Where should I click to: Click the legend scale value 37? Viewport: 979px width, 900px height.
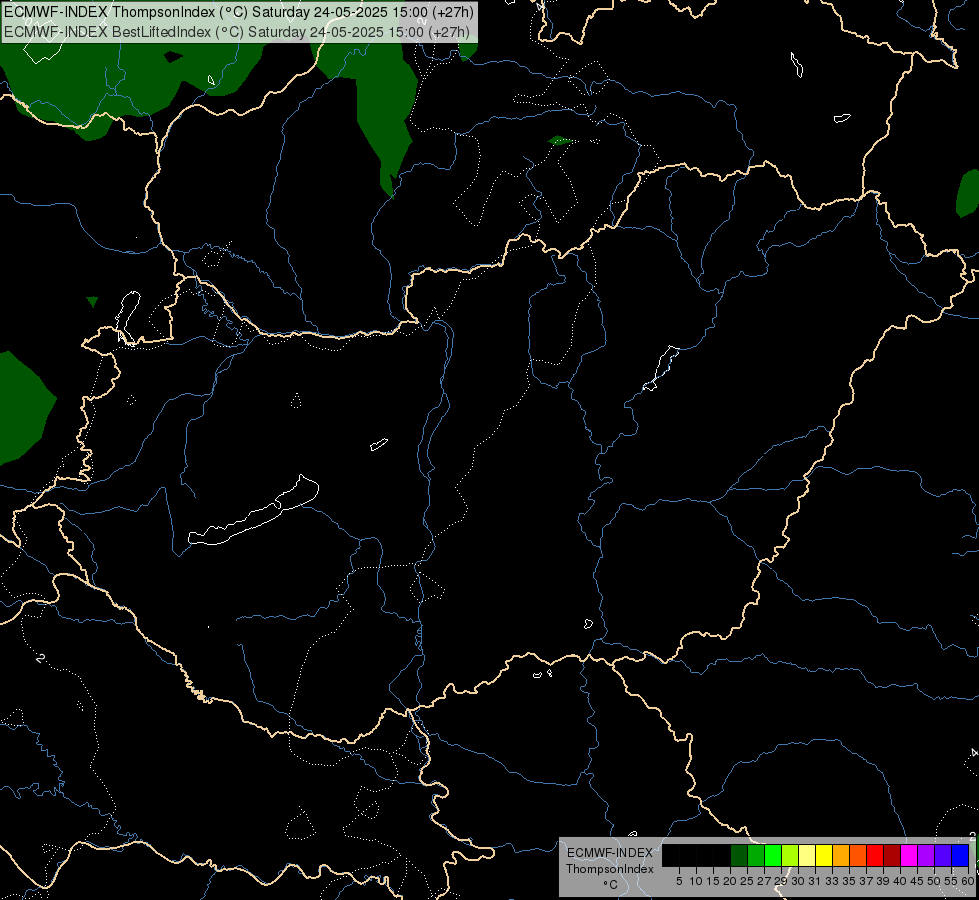pyautogui.click(x=867, y=881)
